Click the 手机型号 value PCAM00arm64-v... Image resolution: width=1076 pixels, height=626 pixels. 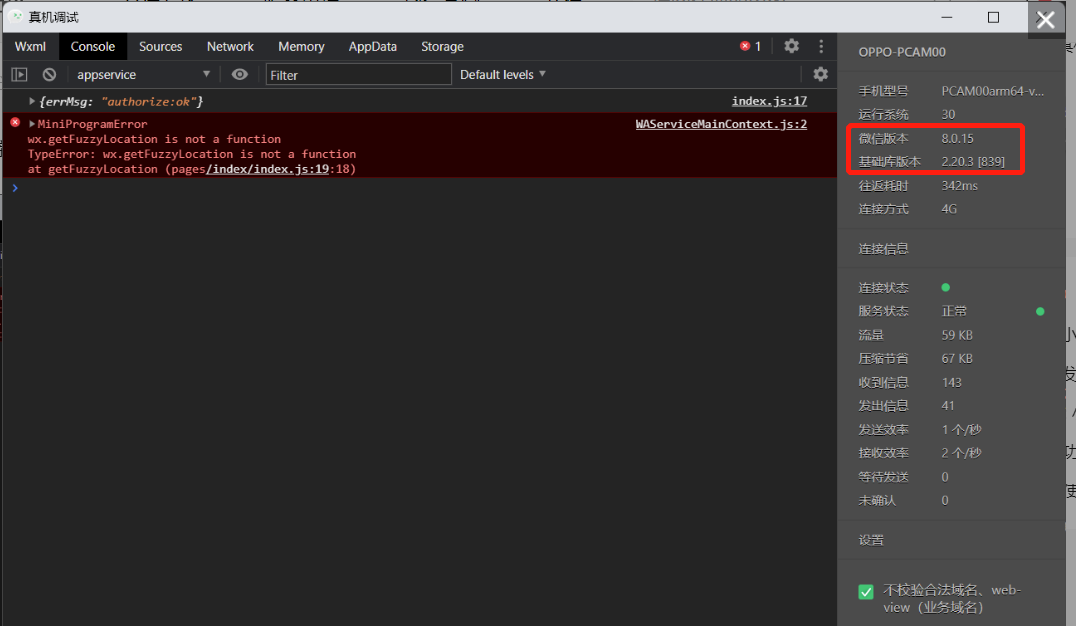tap(992, 91)
